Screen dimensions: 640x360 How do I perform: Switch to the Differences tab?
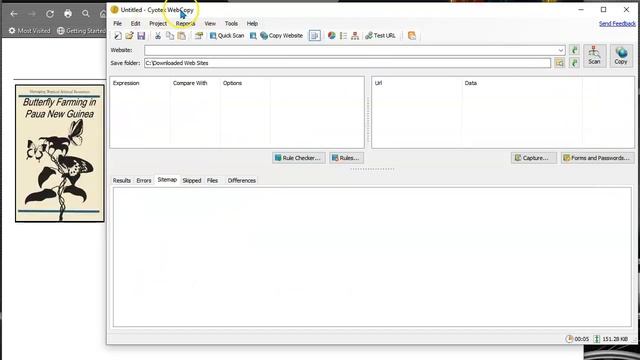tap(242, 180)
